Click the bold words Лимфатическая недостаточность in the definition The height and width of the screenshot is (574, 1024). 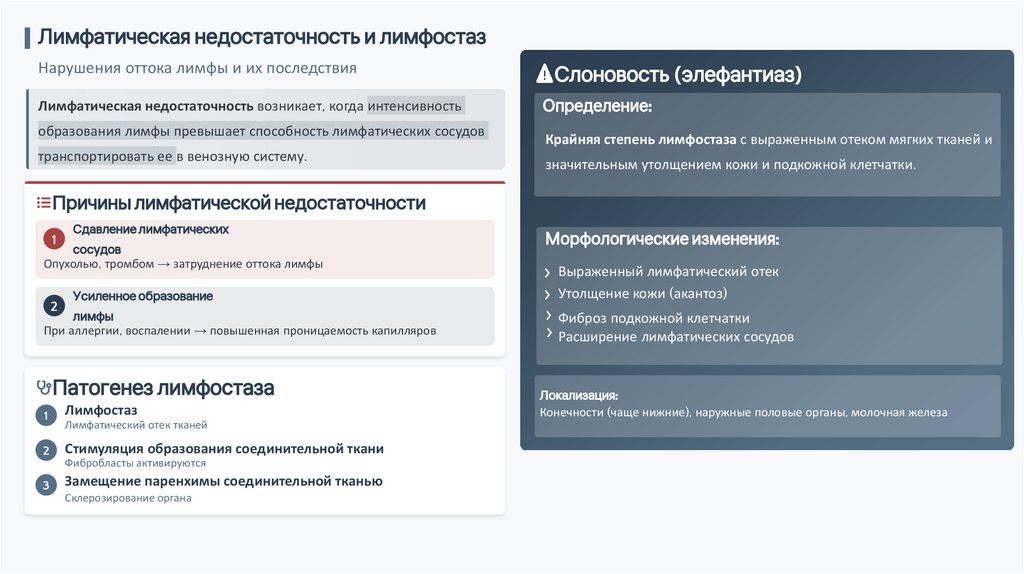(x=146, y=106)
